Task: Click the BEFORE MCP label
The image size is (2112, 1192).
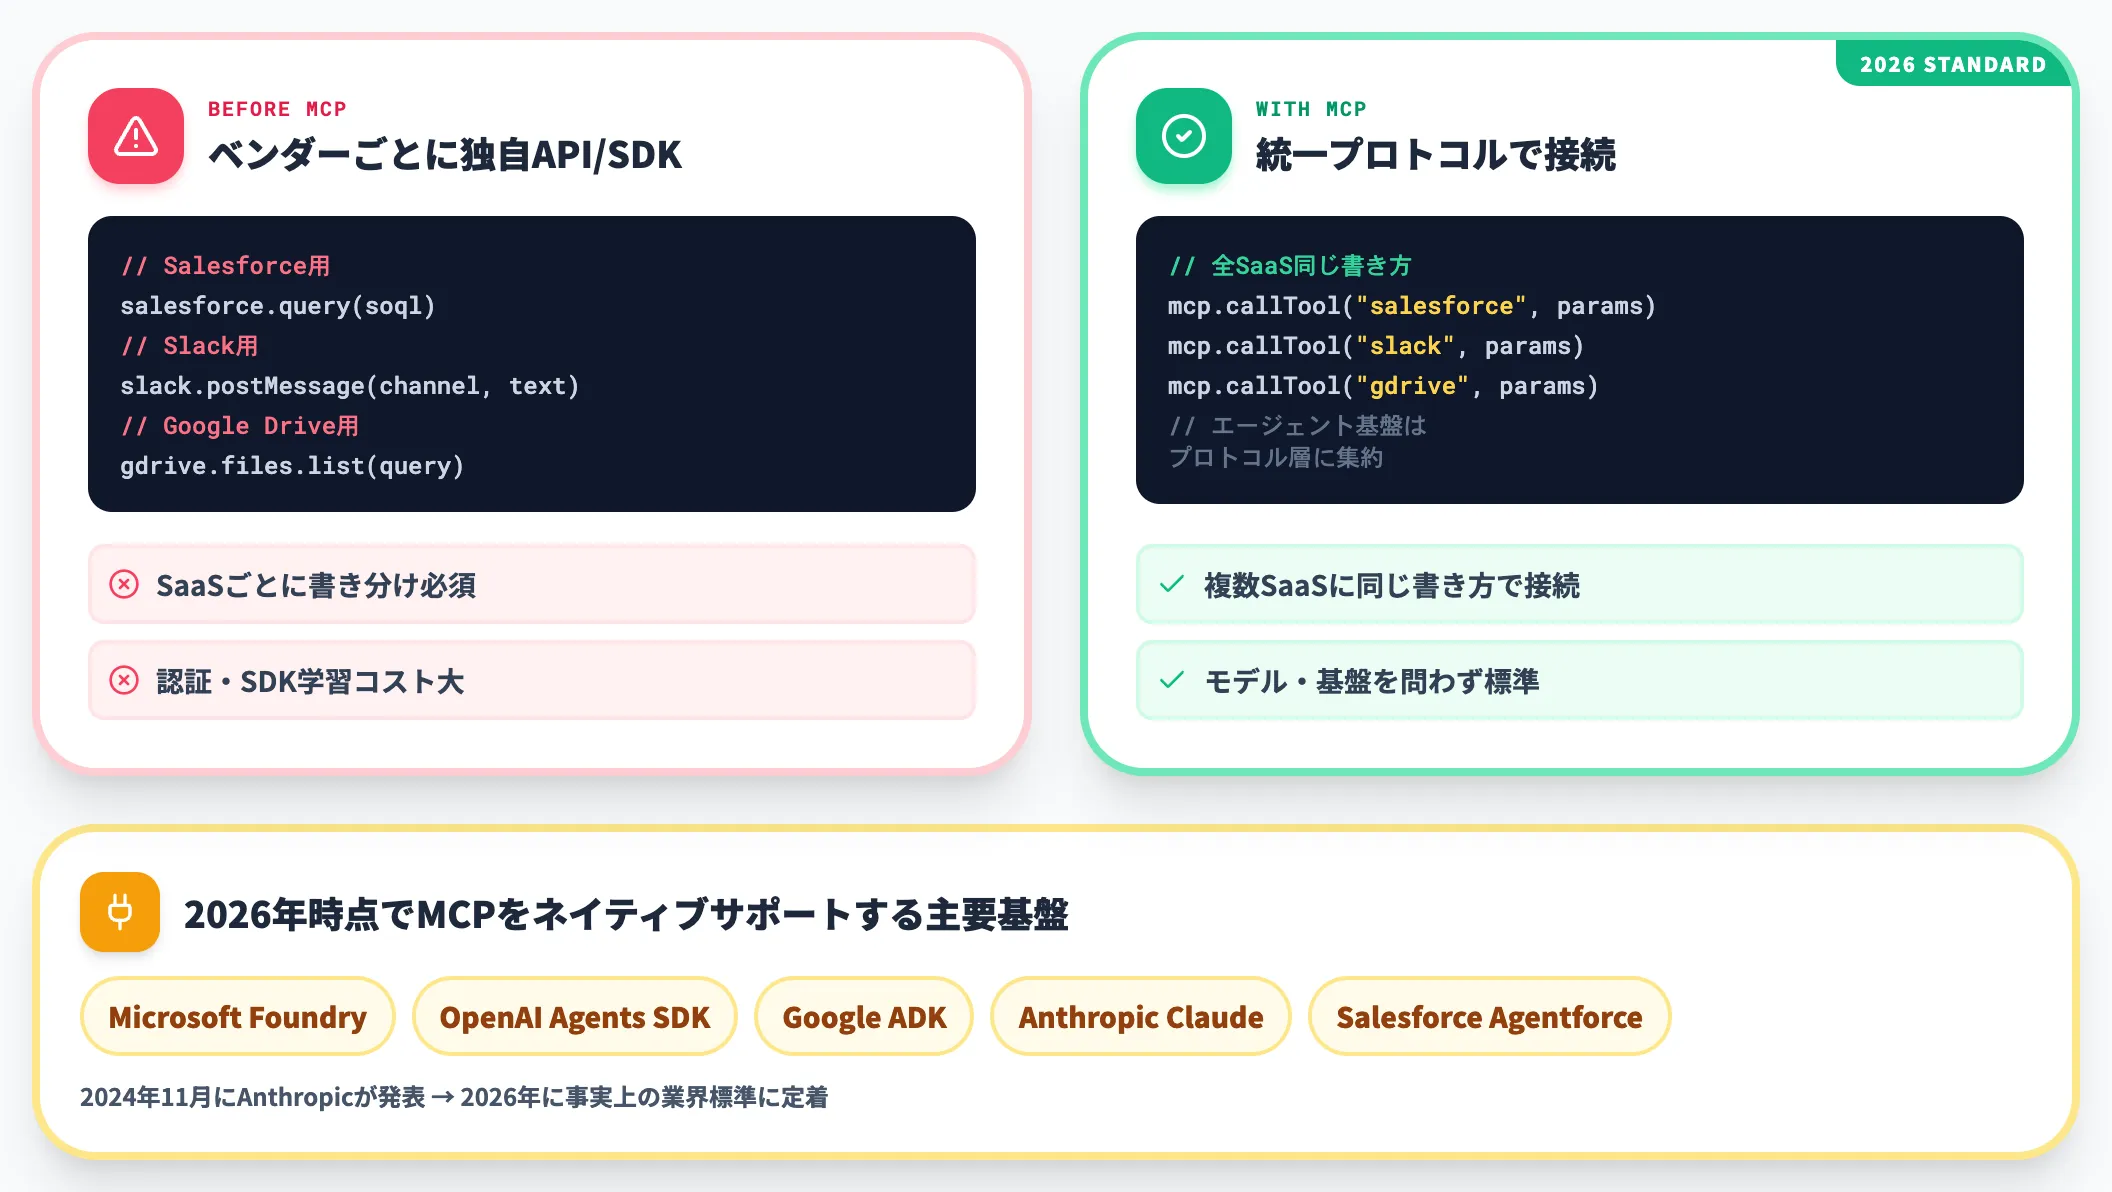Action: pos(277,109)
